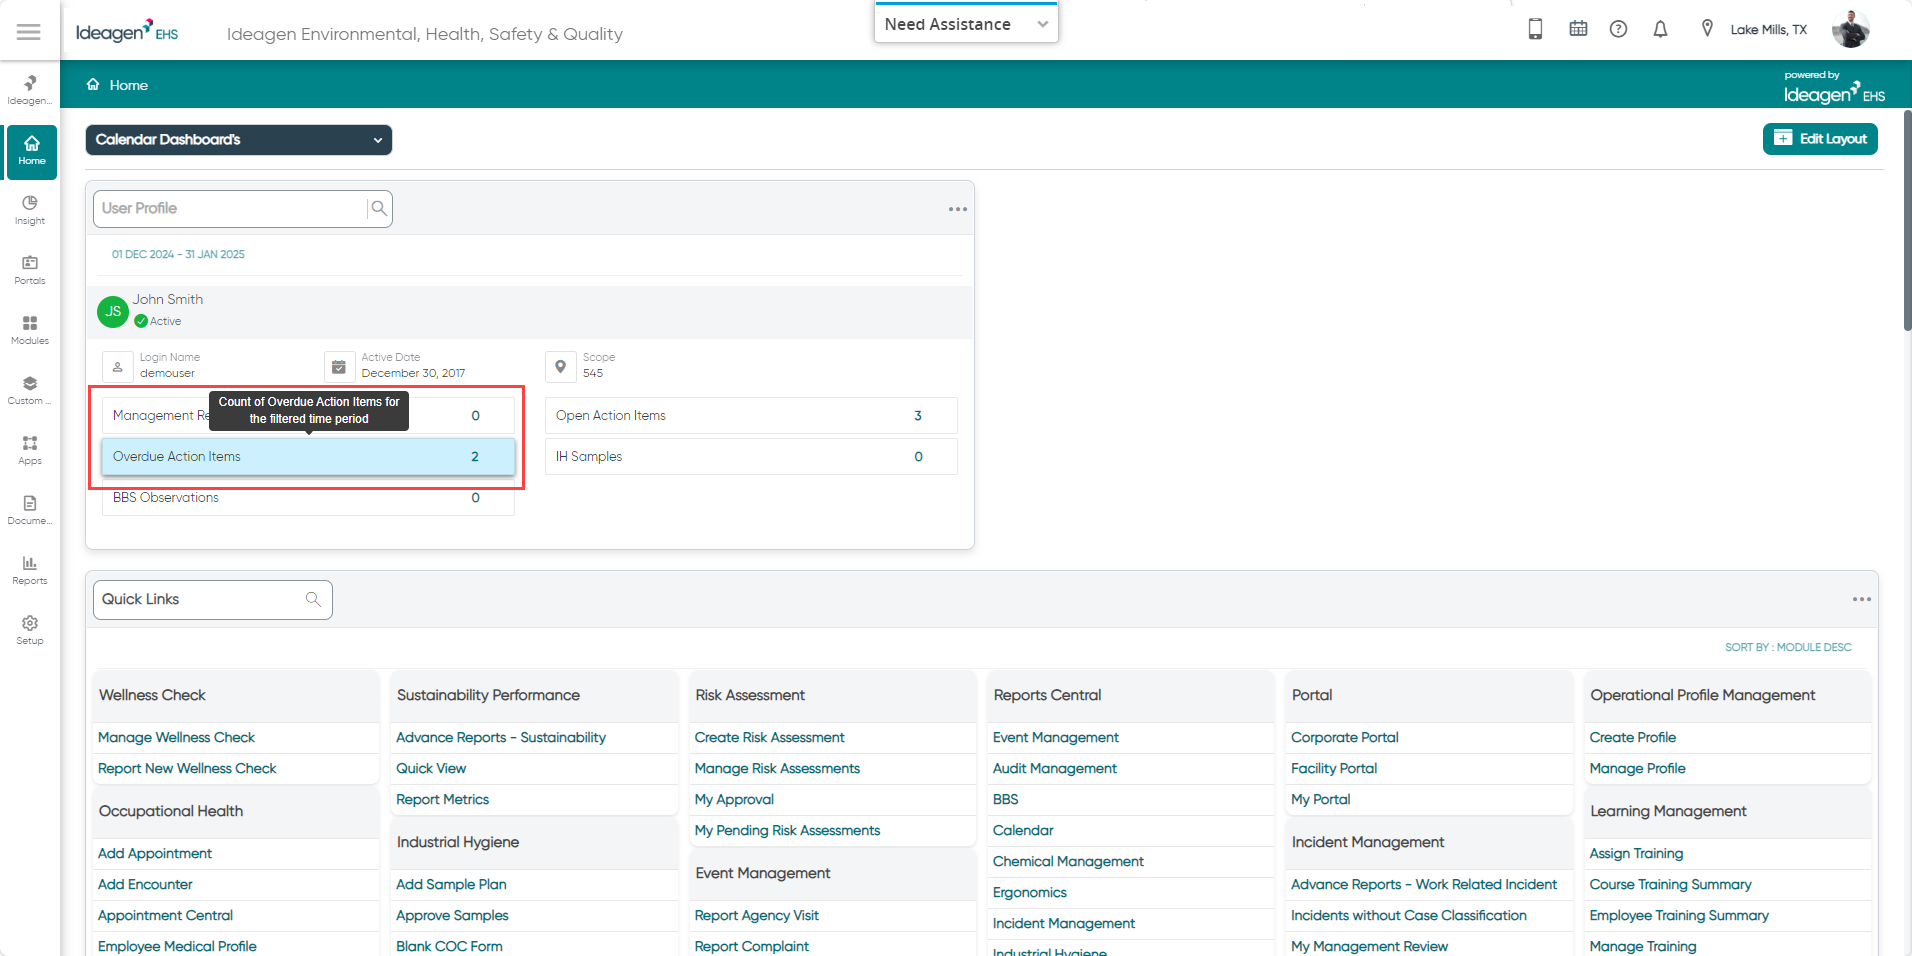1912x956 pixels.
Task: Click the vertical page scrollbar
Action: [x=1907, y=220]
